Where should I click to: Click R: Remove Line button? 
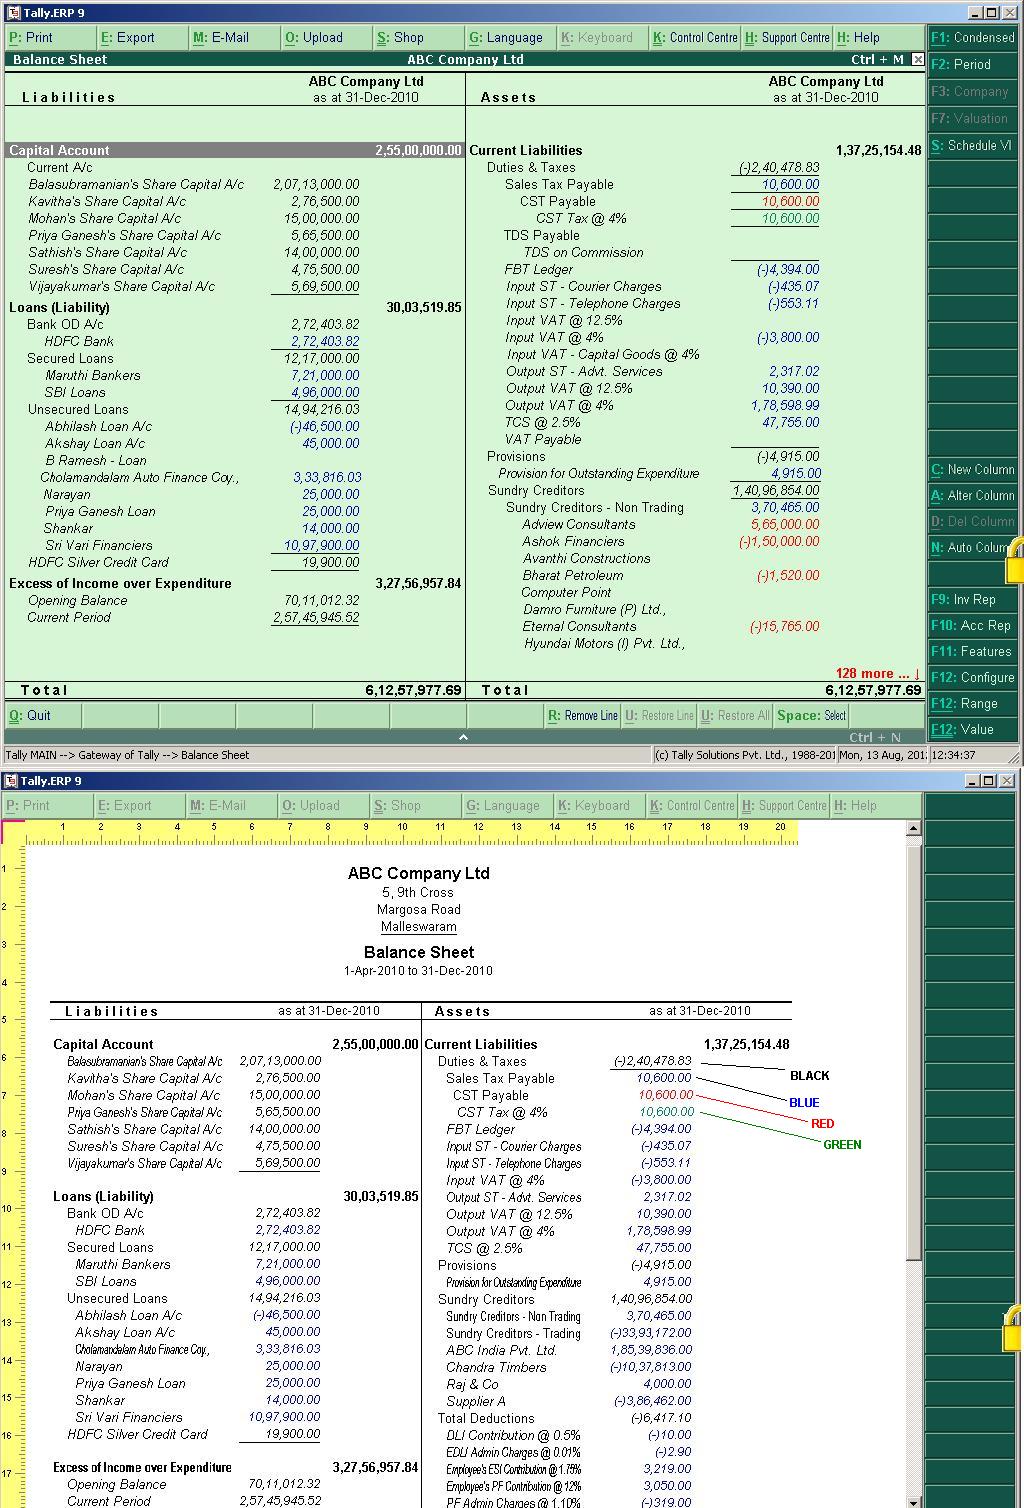(x=582, y=715)
